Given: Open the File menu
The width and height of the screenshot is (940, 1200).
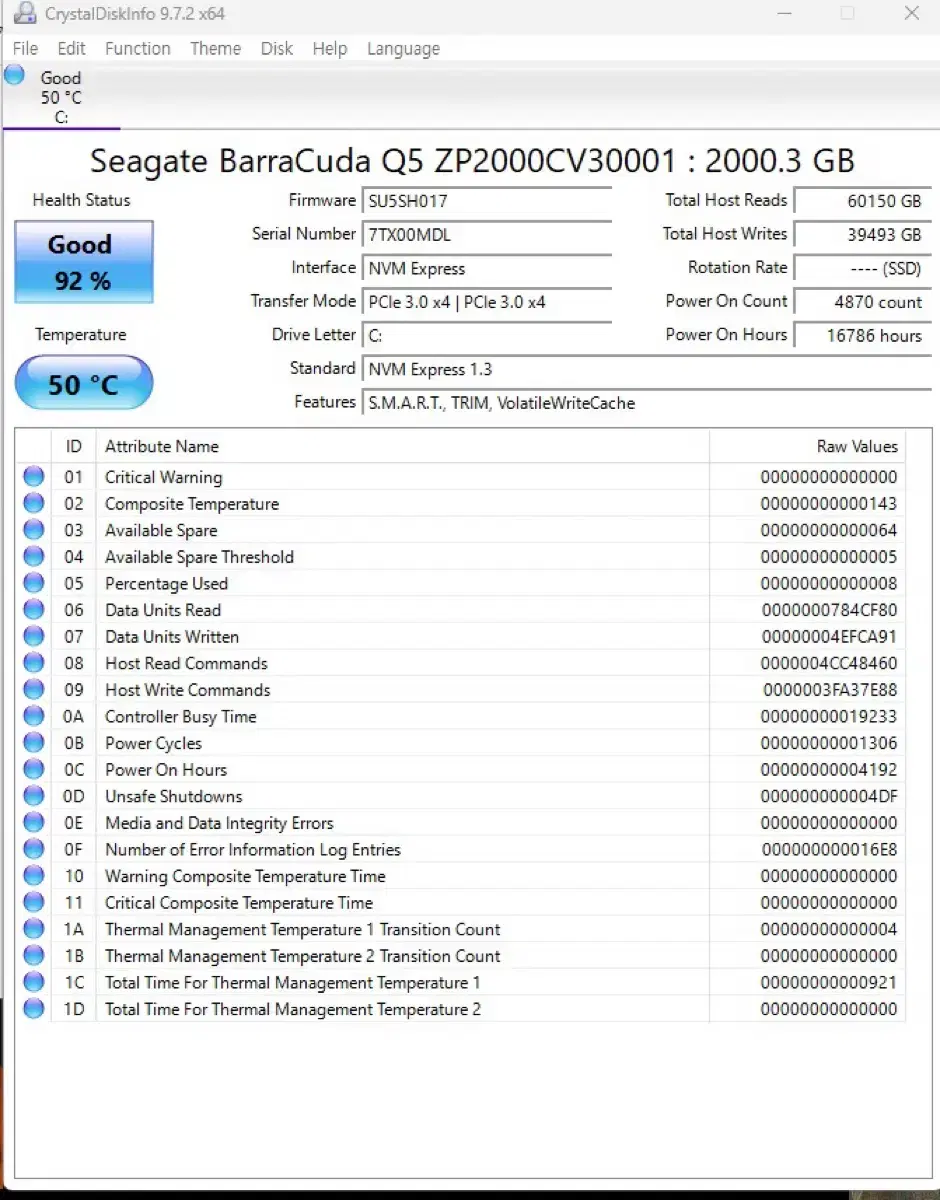Looking at the screenshot, I should click(25, 48).
